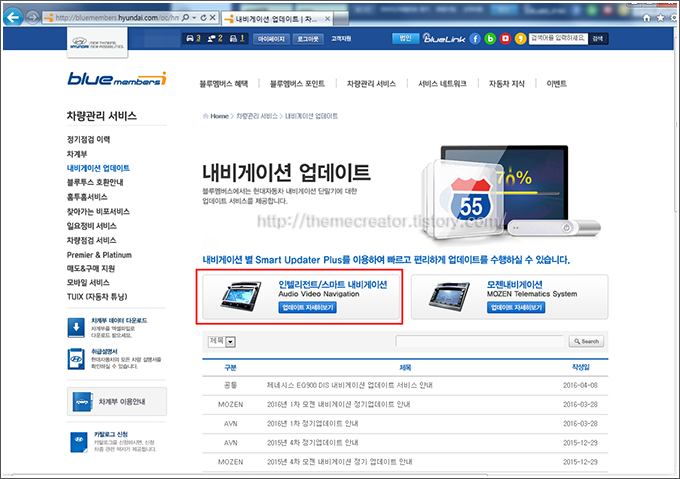
Task: Click the board search text field
Action: [x=479, y=341]
